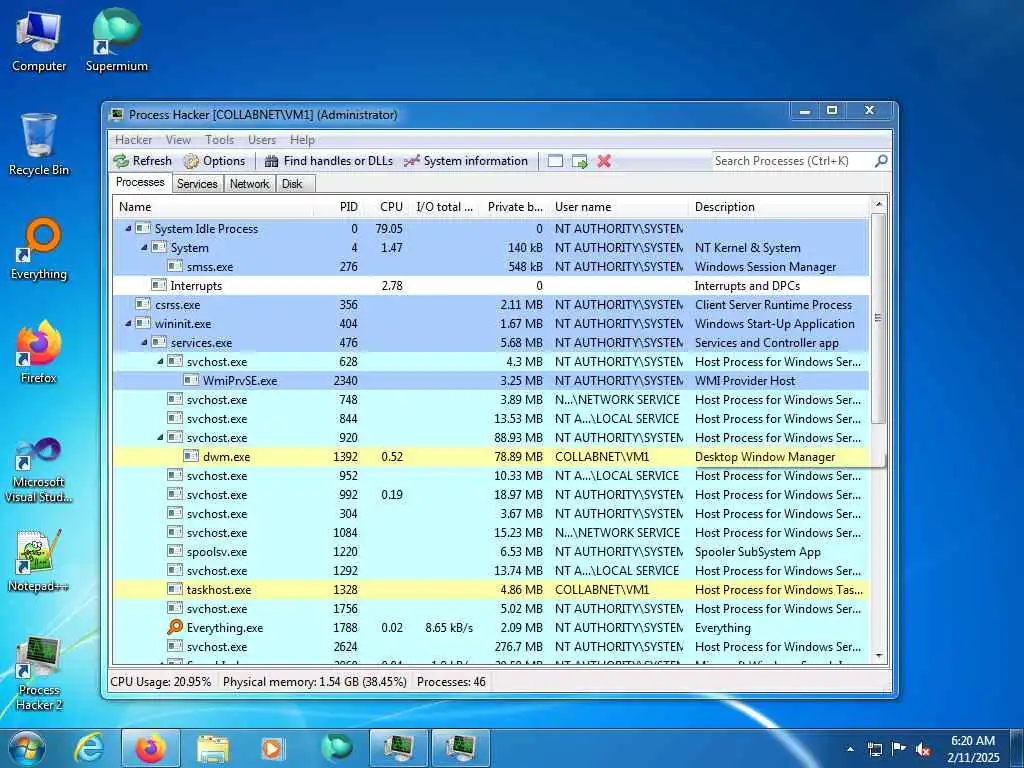Select the csrss.exe process icon
The width and height of the screenshot is (1024, 768).
[x=143, y=304]
